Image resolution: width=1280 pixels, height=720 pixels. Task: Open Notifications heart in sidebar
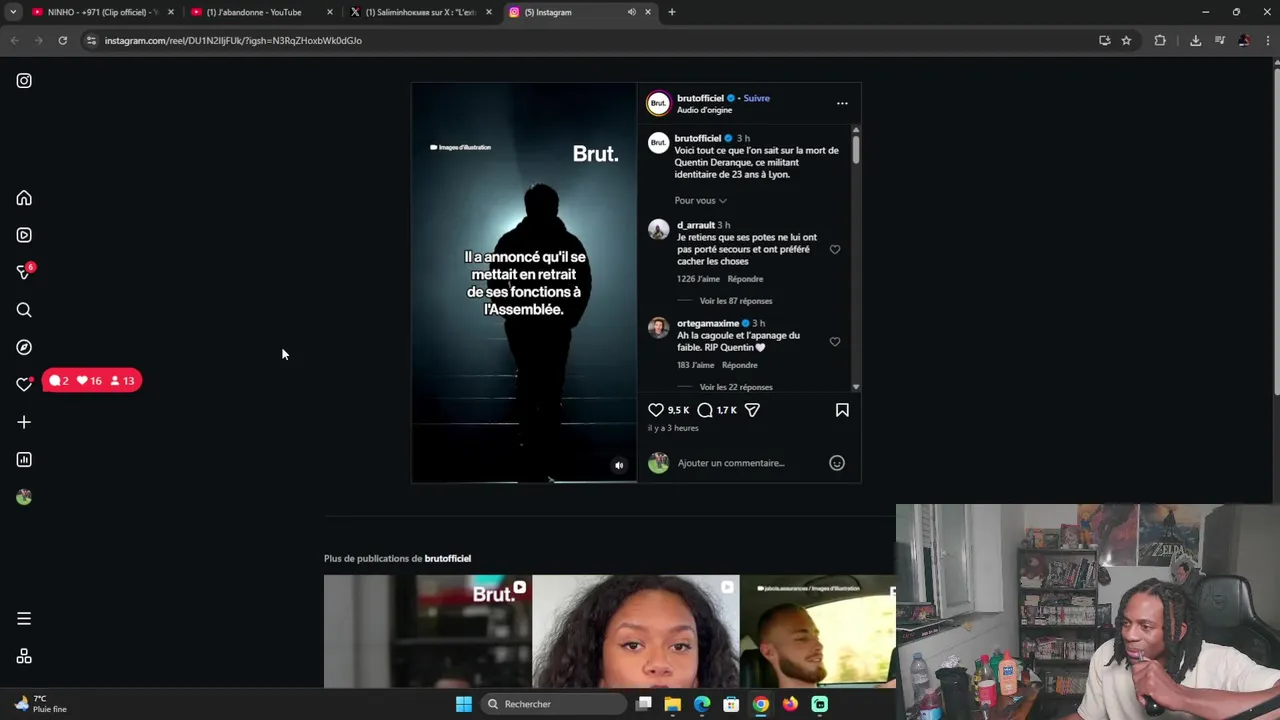coord(24,384)
